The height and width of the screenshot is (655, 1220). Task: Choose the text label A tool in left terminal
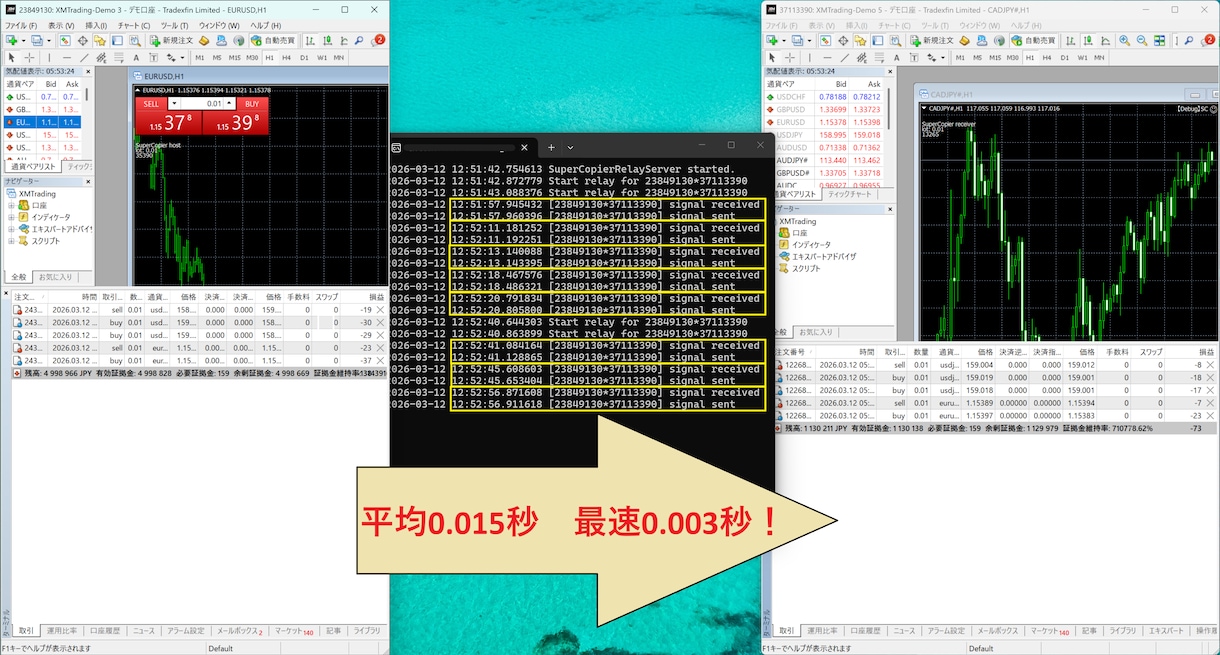(137, 58)
